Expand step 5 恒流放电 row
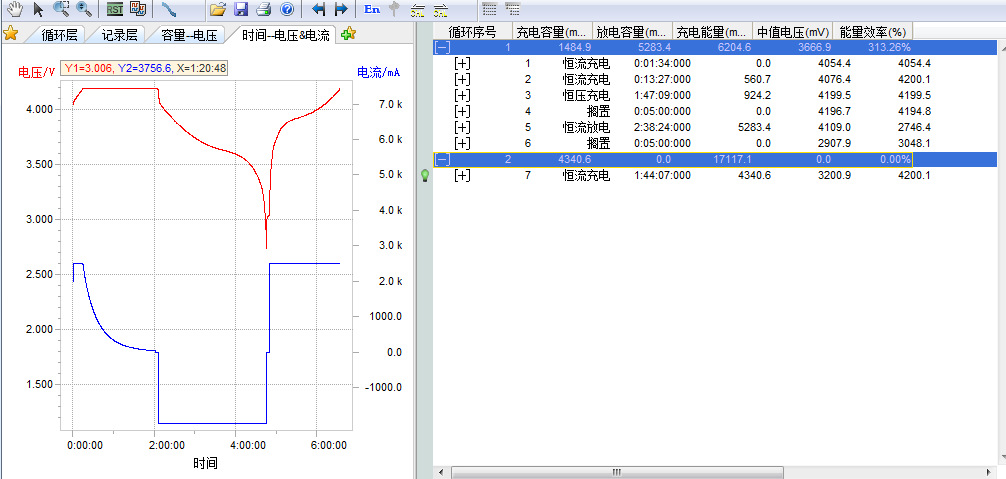The height and width of the screenshot is (479, 1006). point(462,127)
